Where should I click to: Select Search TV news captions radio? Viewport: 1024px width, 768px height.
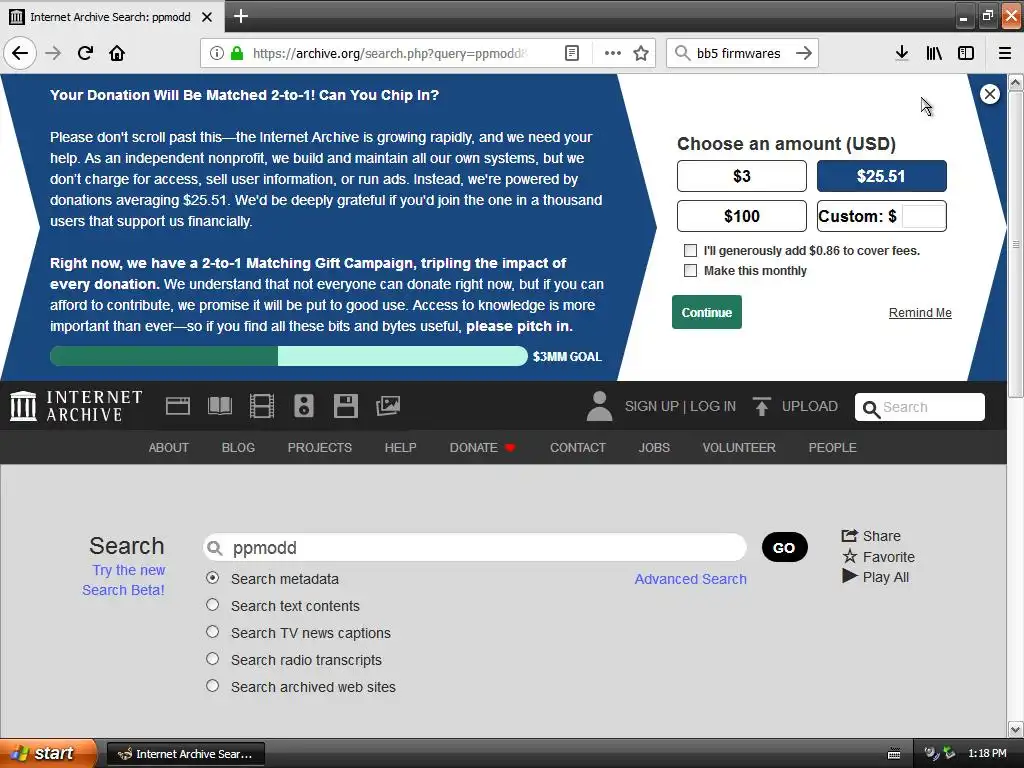click(212, 632)
